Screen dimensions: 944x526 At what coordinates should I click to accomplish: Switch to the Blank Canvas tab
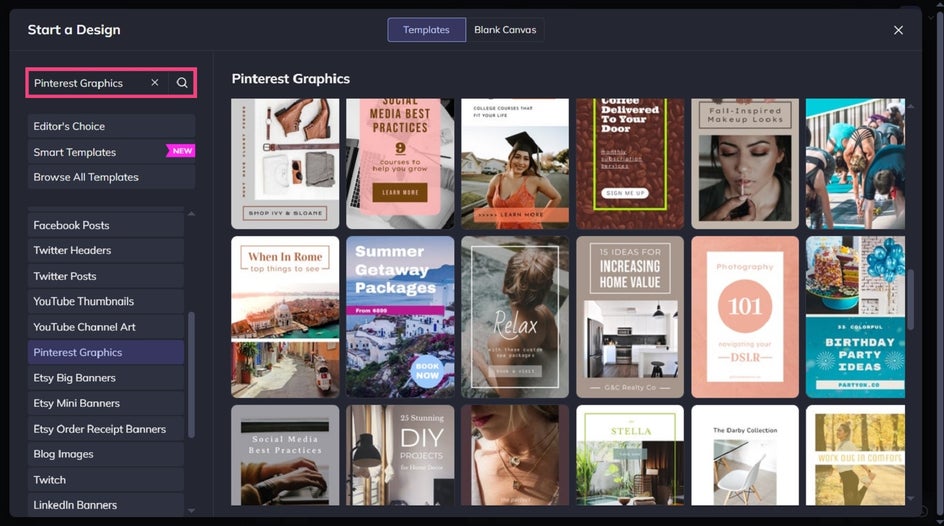coord(505,29)
